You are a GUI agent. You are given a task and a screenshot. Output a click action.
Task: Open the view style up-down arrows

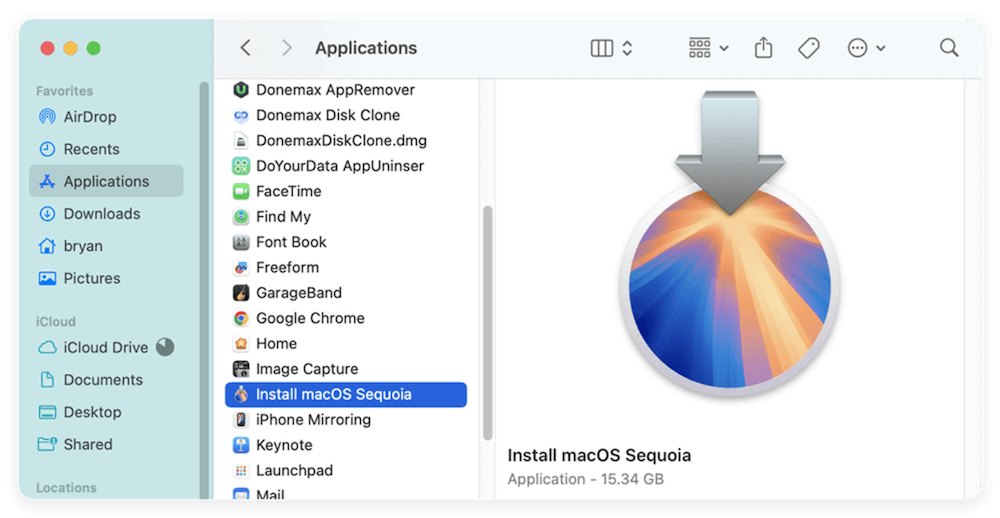coord(628,48)
